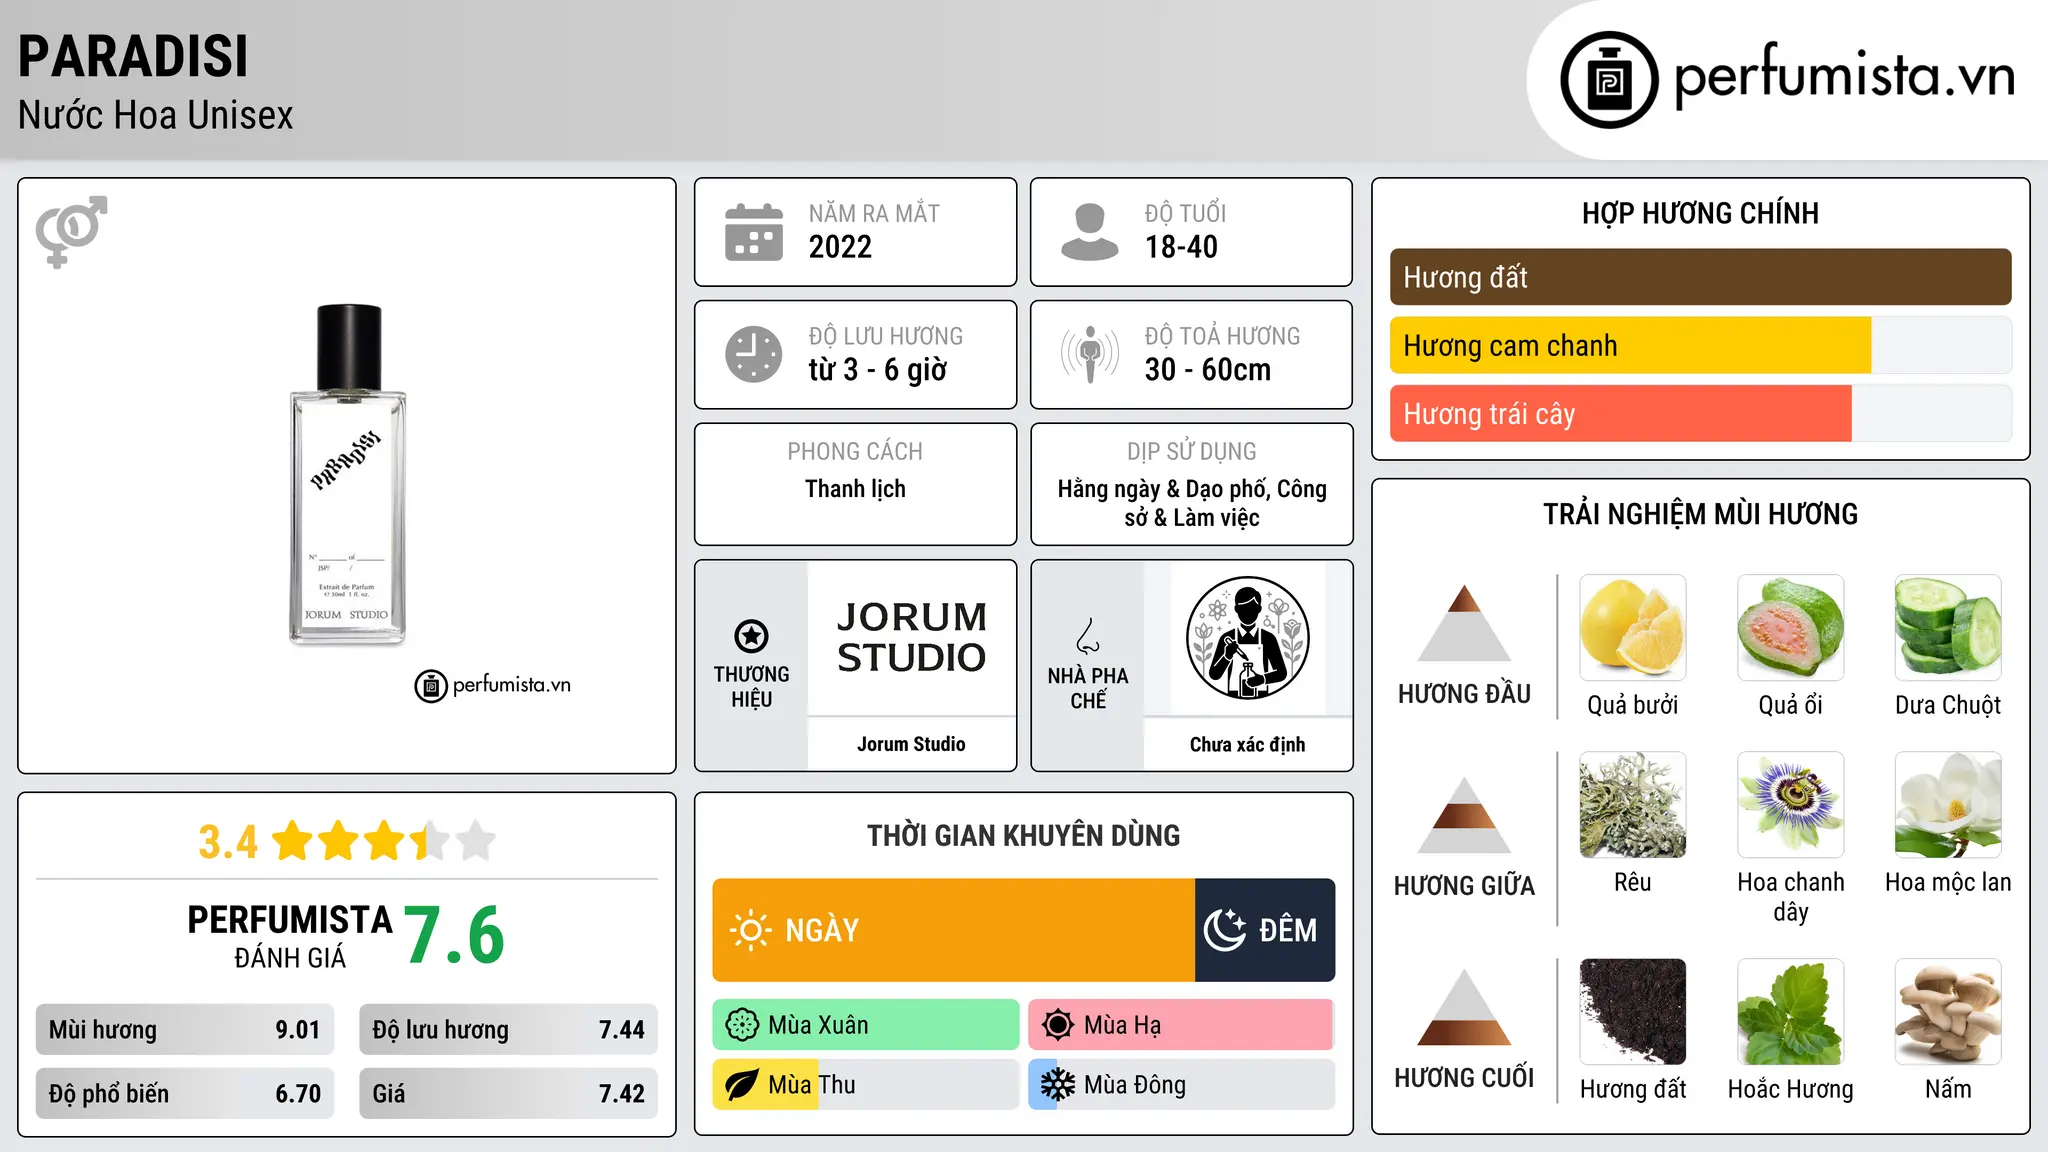The height and width of the screenshot is (1152, 2048).
Task: Click the Perfumista score 7.6
Action: tap(454, 935)
